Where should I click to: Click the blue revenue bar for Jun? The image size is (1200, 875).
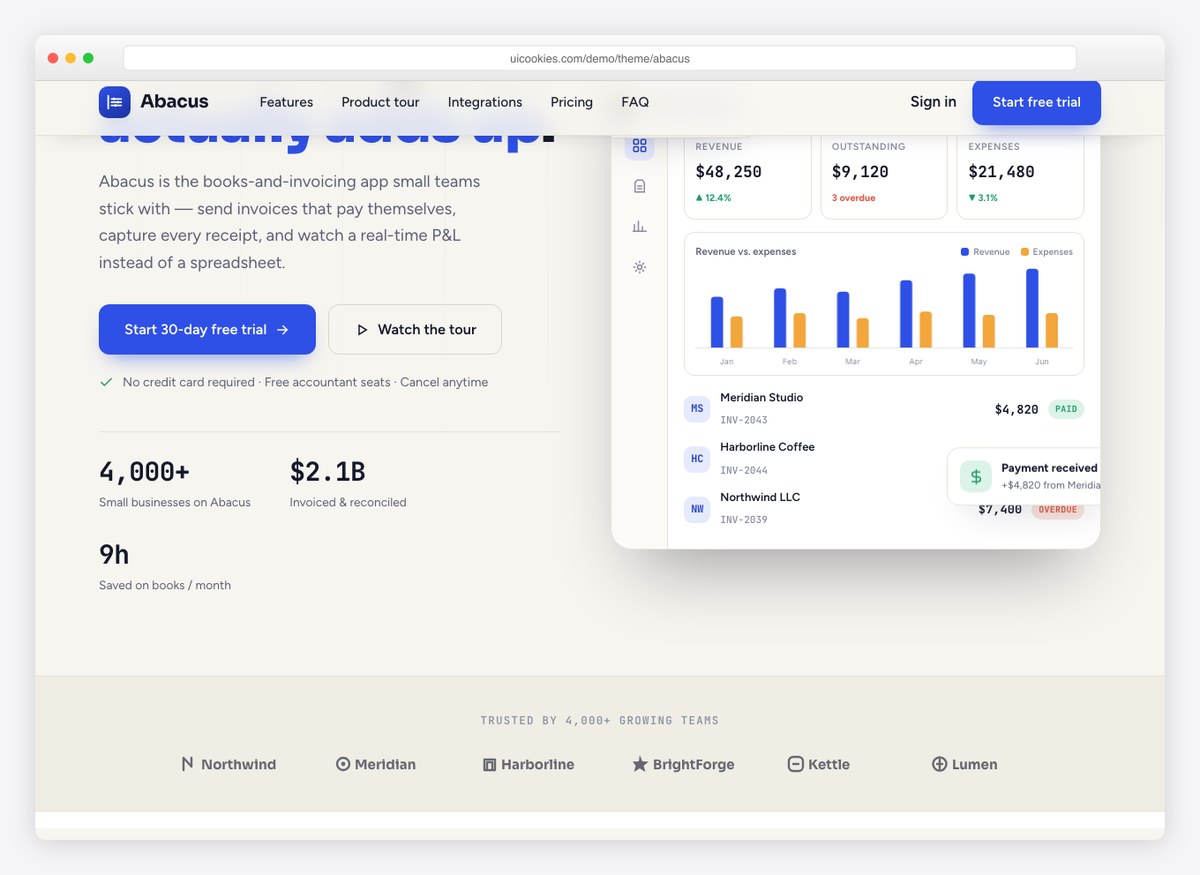[x=1032, y=308]
